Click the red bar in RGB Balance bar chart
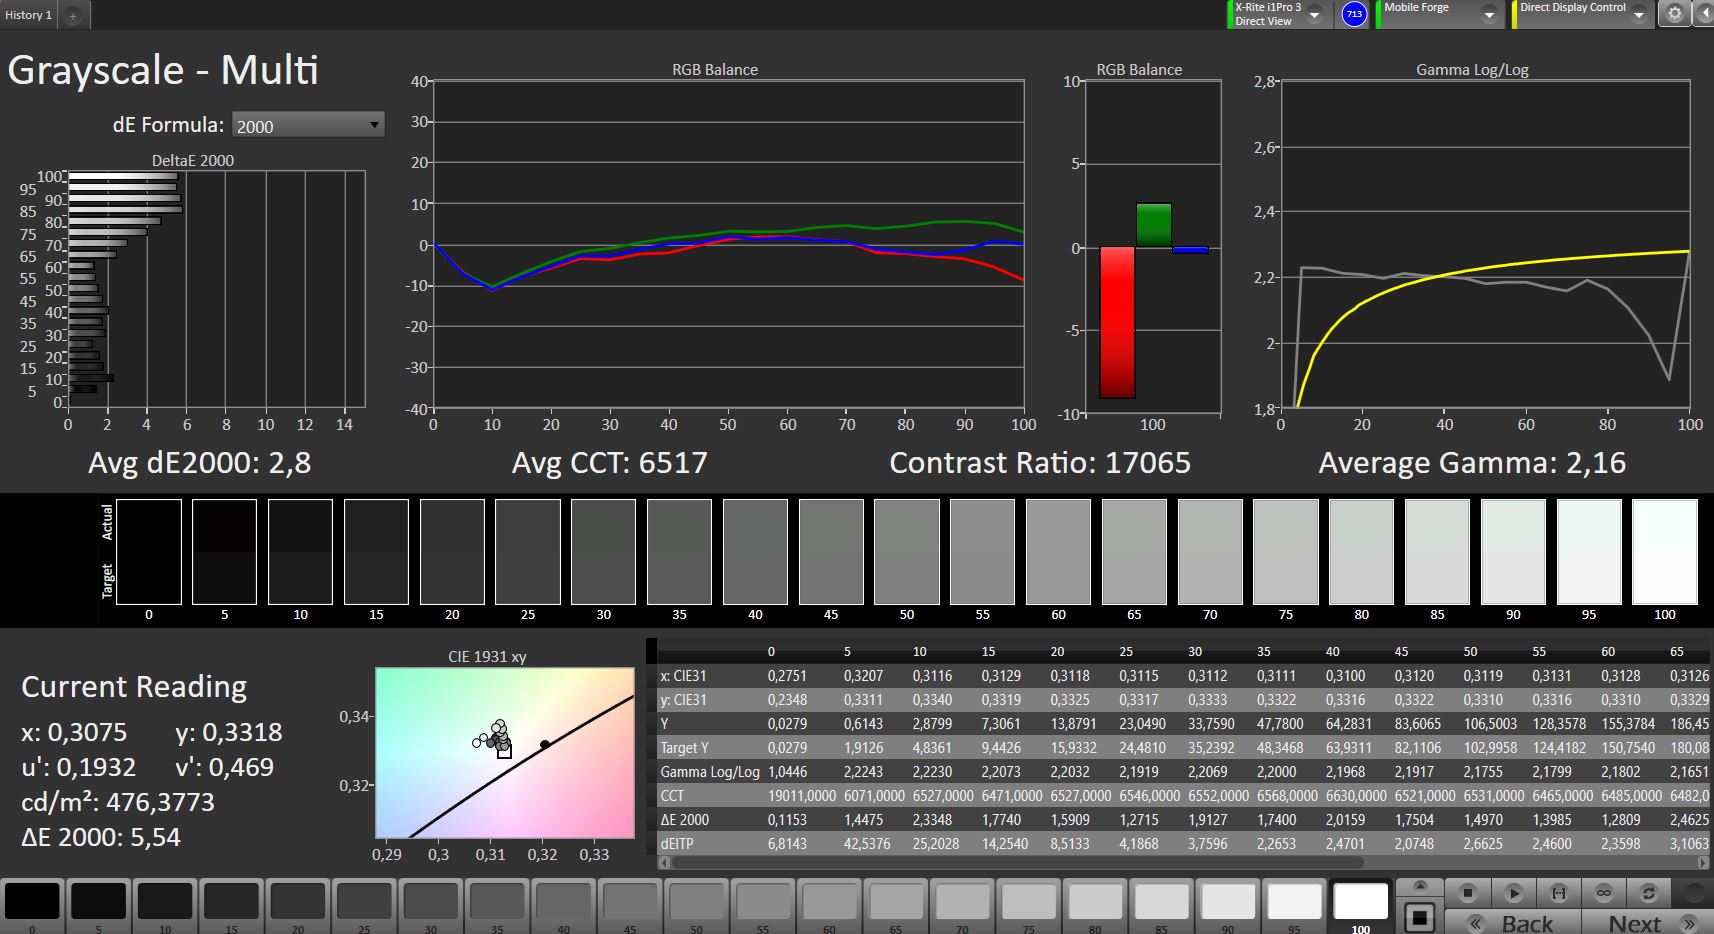1714x934 pixels. pyautogui.click(x=1117, y=322)
